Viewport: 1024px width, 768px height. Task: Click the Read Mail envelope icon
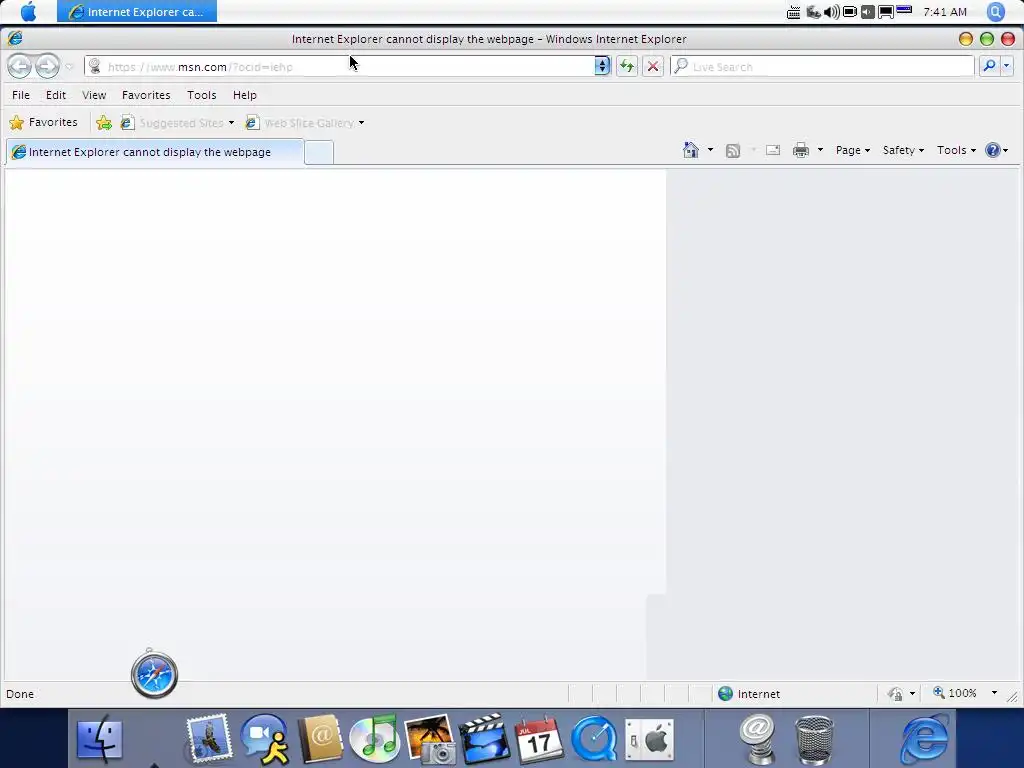773,150
